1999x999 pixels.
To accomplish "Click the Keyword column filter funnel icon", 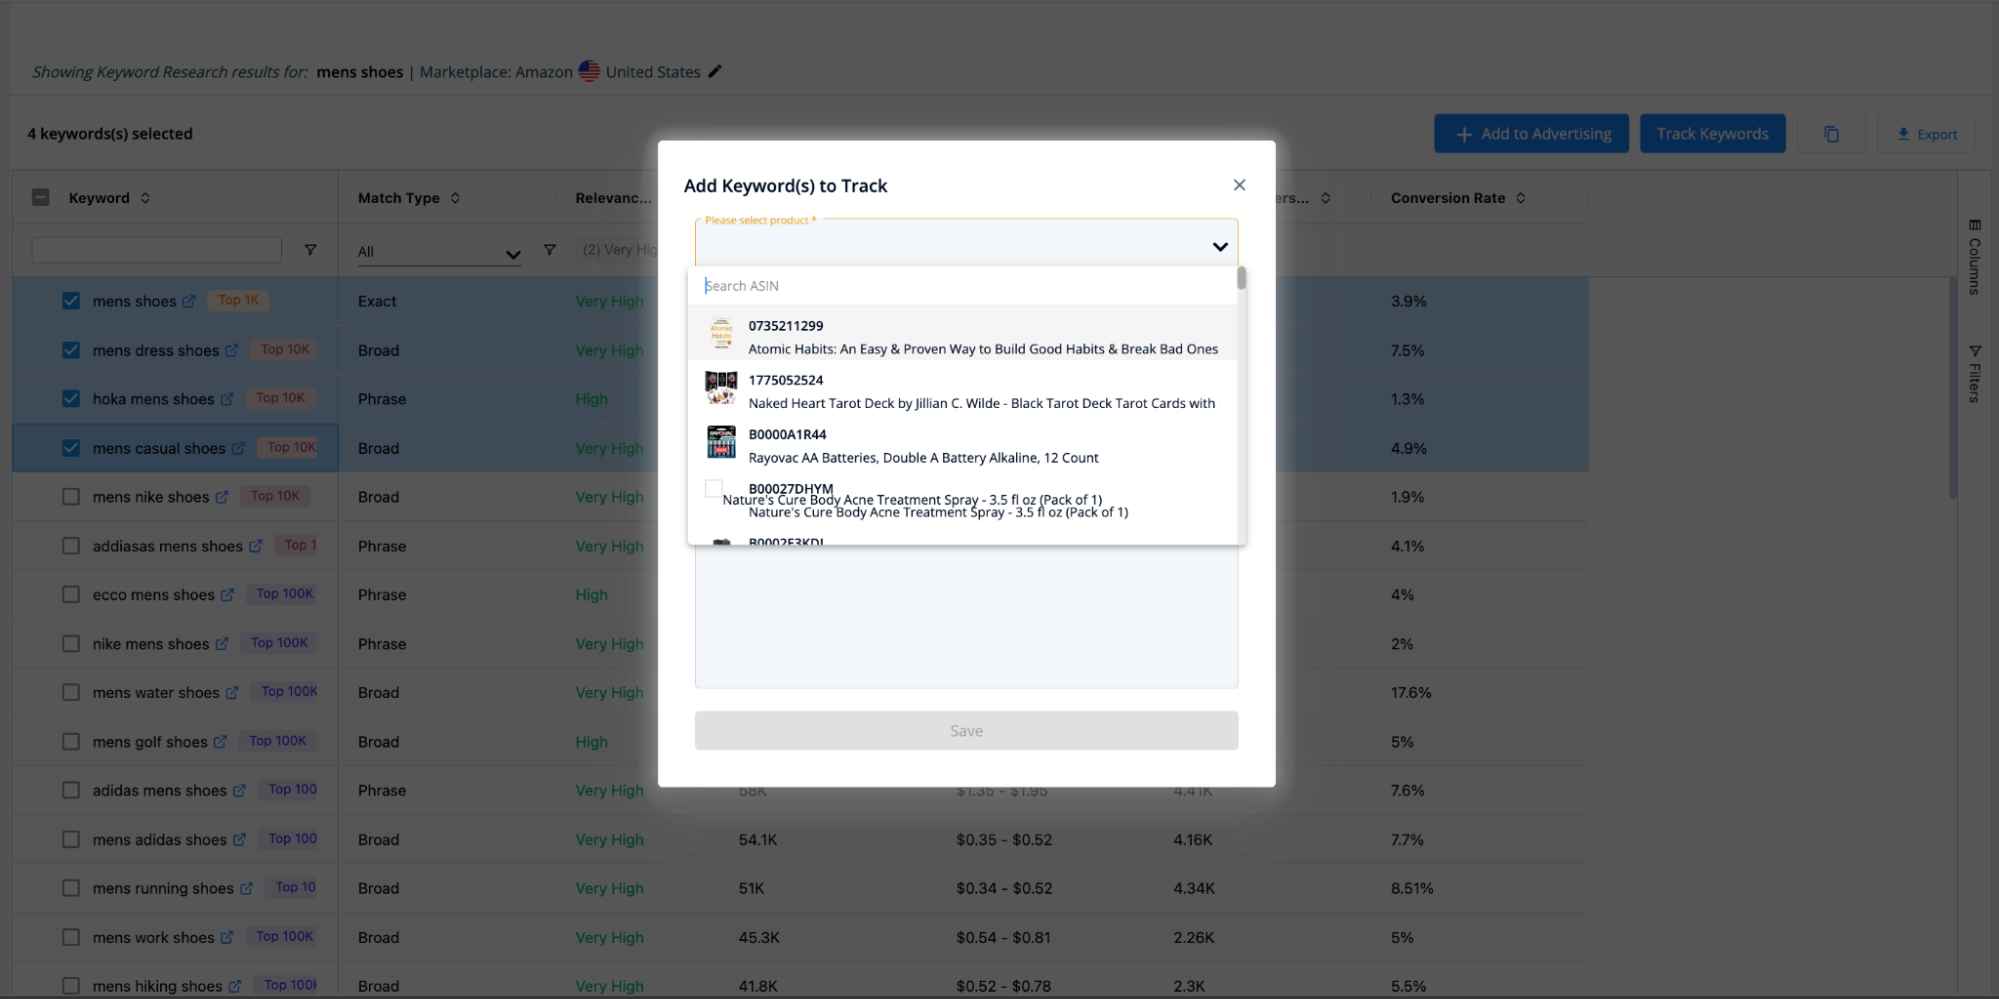I will click(310, 250).
